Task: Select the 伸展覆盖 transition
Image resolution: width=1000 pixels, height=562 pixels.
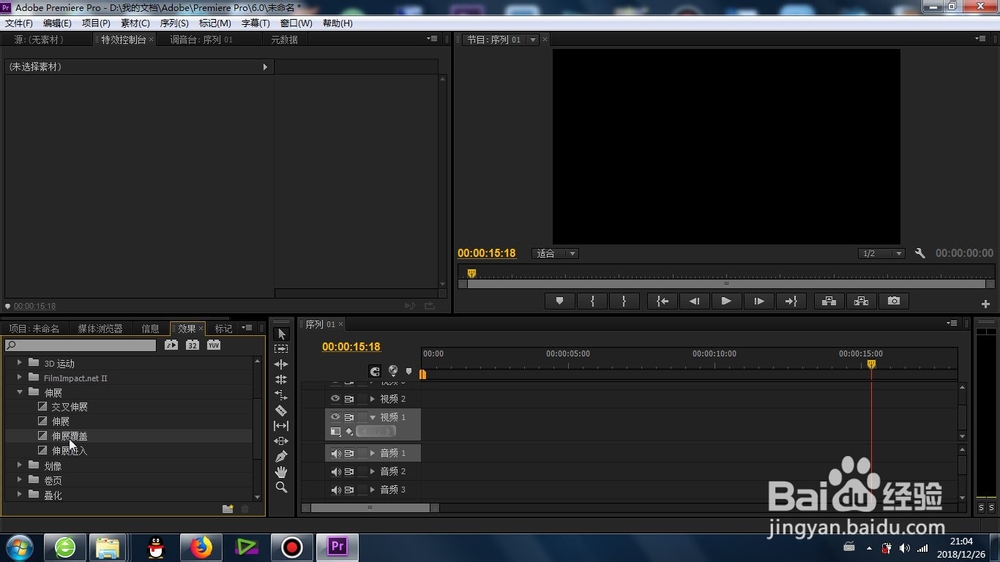Action: 70,436
